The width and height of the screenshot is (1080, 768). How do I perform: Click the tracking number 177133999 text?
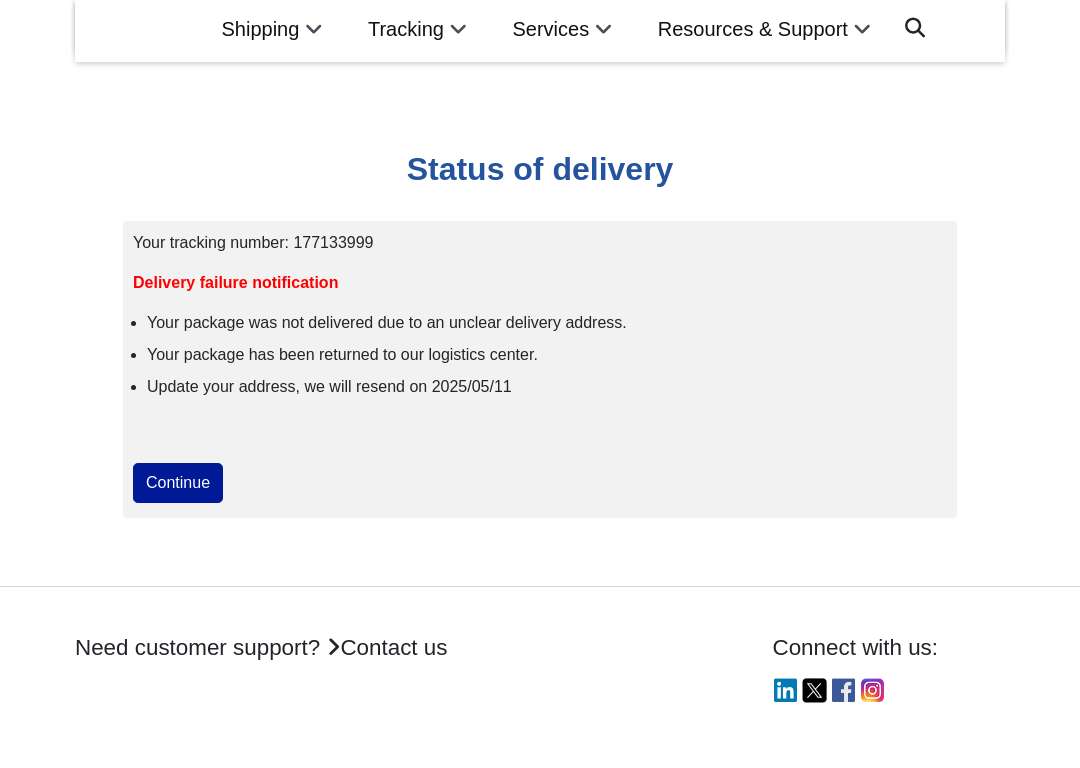coord(333,242)
